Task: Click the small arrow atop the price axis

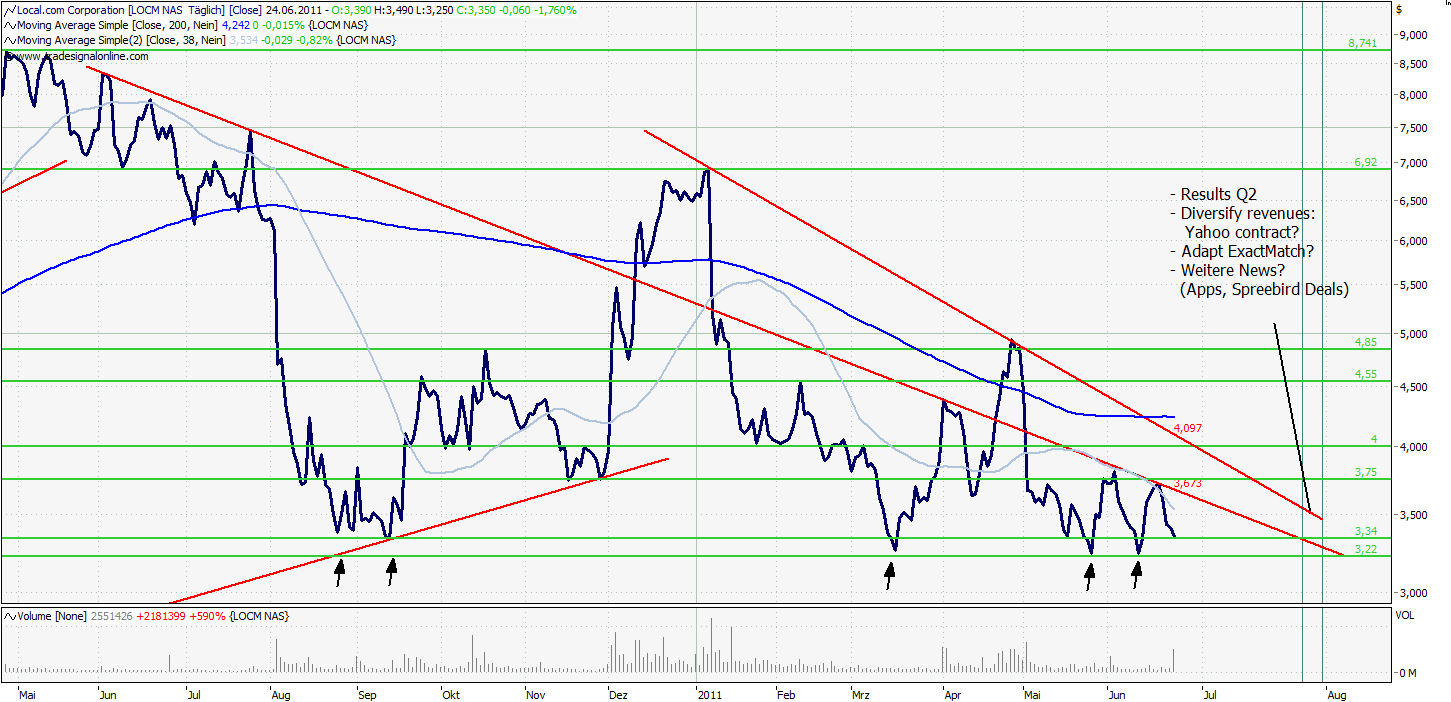Action: (x=1398, y=9)
